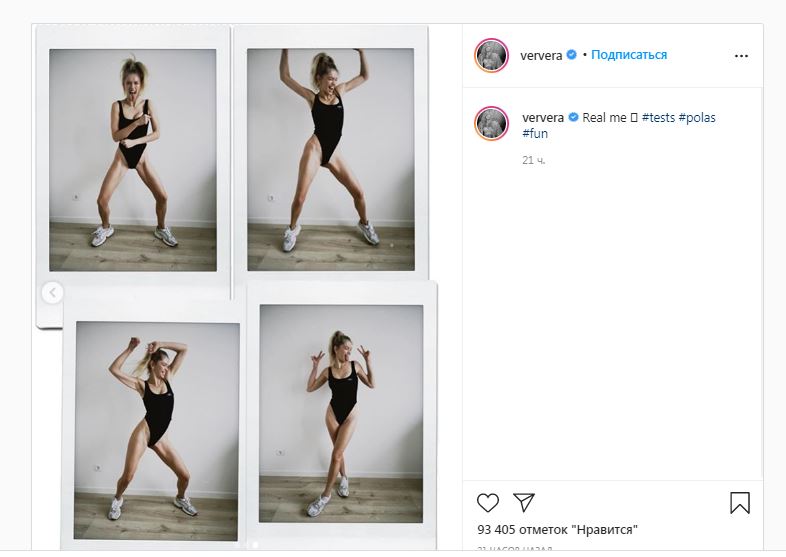
Task: Like the post with the heart icon
Action: tap(488, 502)
